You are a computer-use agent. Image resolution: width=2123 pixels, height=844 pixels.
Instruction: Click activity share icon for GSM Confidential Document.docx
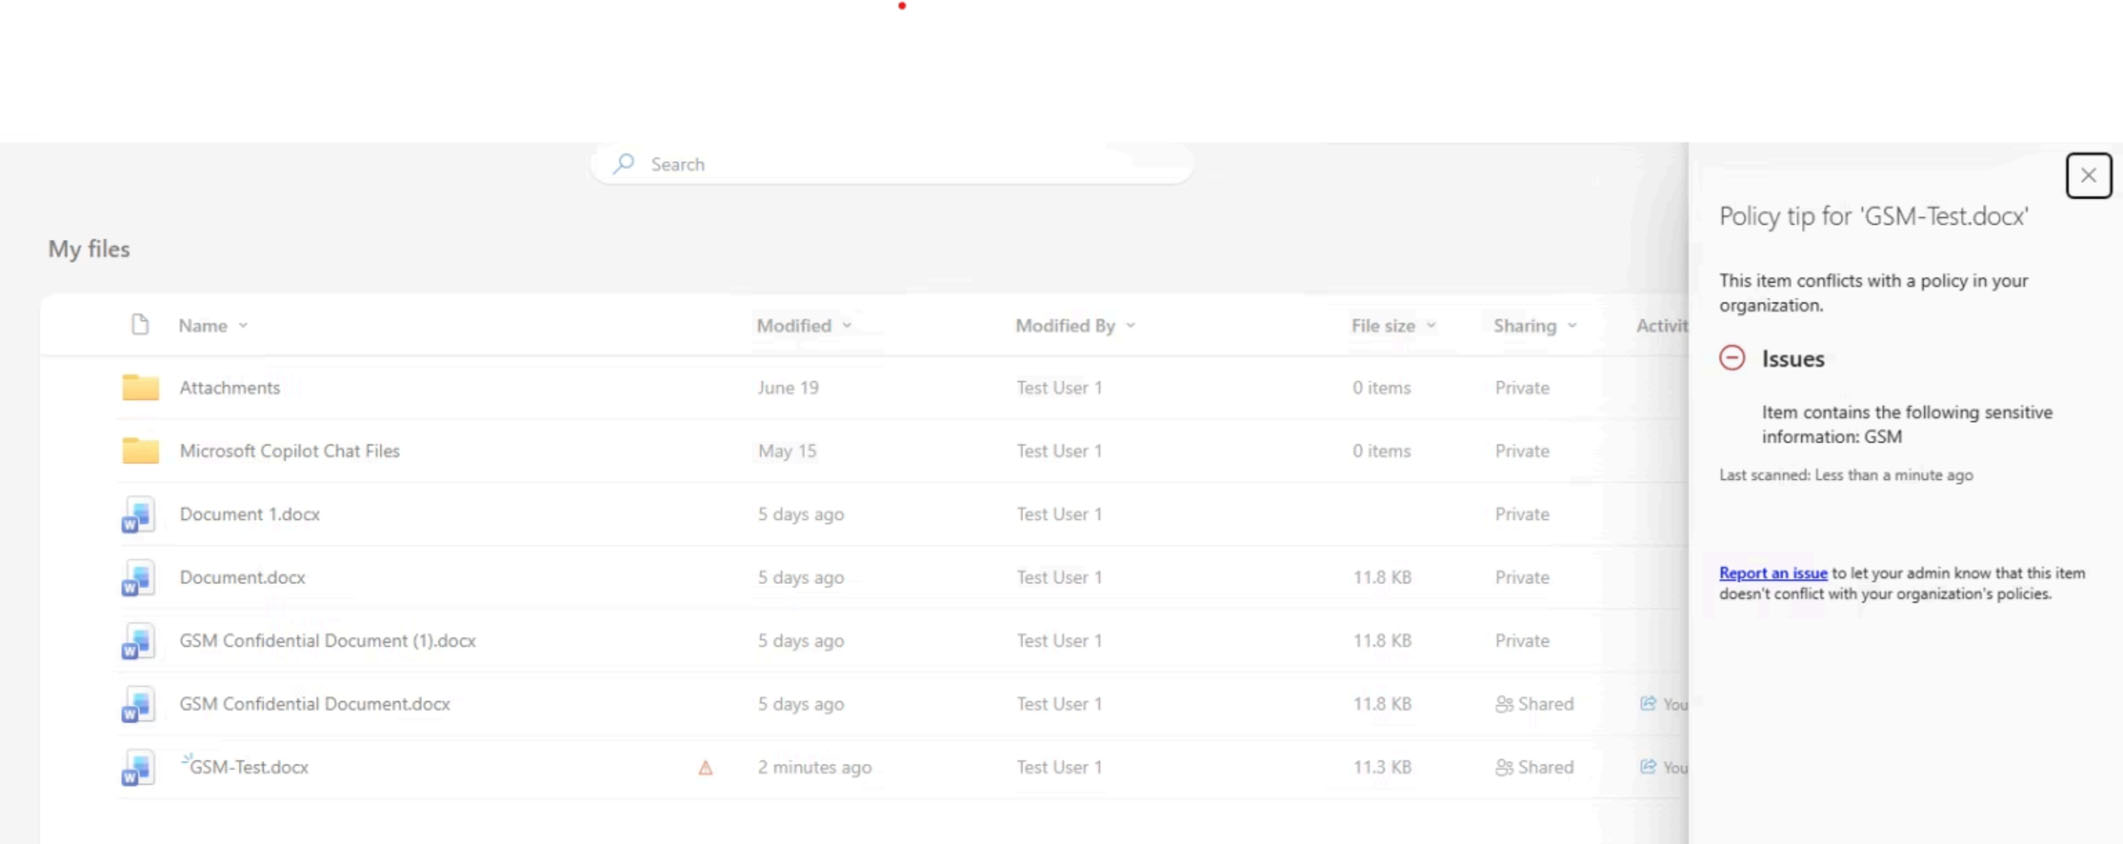coord(1648,704)
